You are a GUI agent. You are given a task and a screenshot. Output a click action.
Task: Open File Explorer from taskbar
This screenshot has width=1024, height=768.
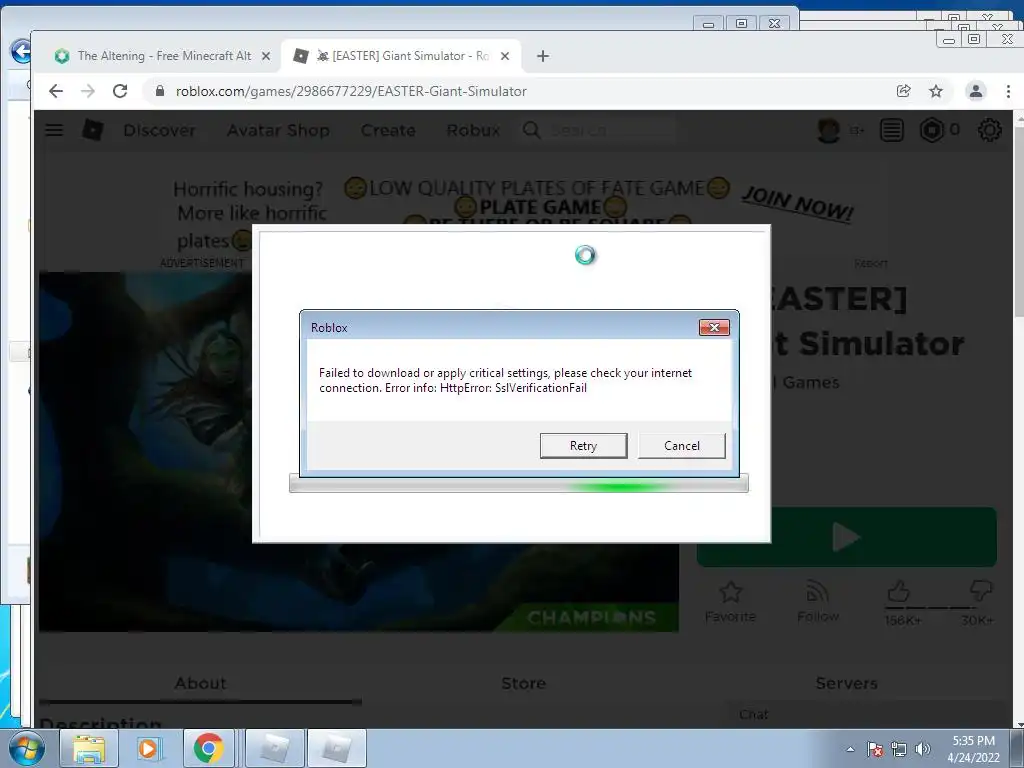pyautogui.click(x=89, y=748)
